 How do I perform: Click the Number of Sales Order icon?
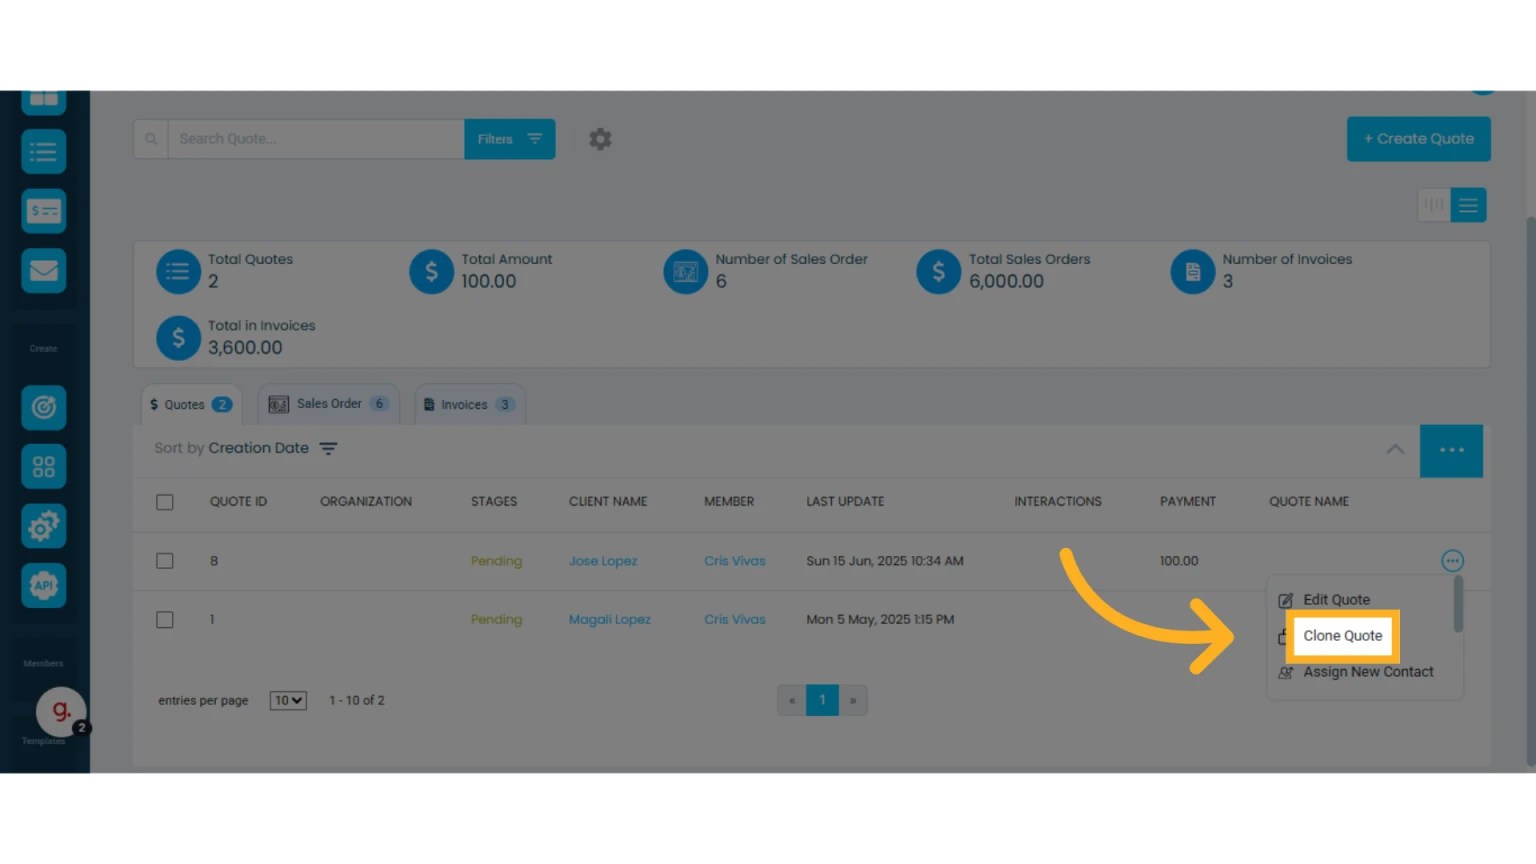point(686,271)
